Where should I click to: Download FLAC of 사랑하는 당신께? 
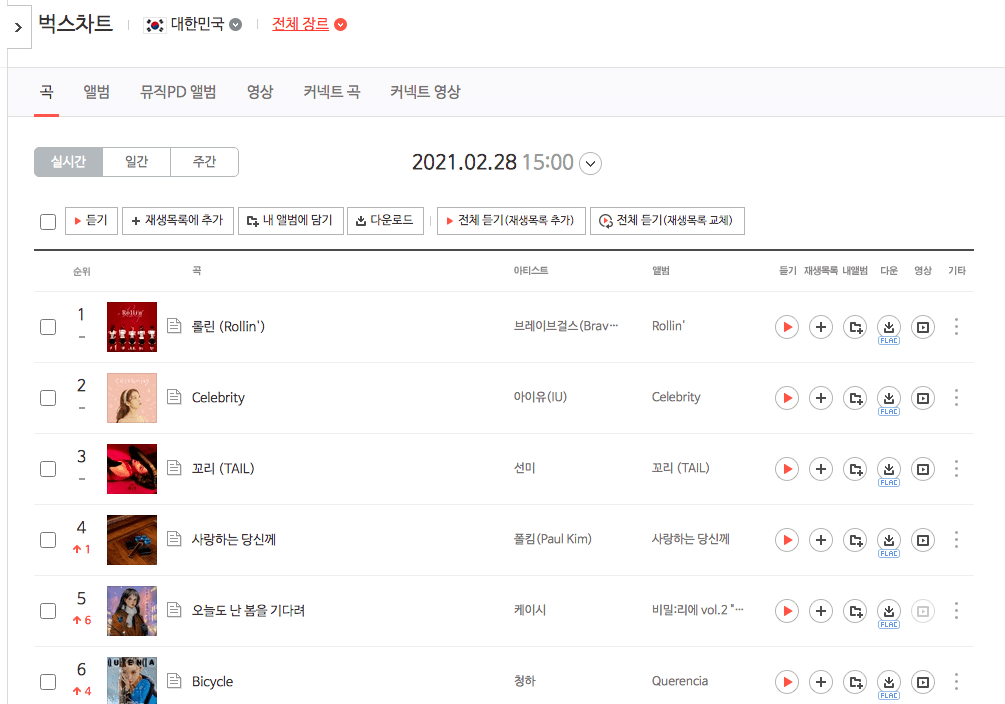point(889,542)
